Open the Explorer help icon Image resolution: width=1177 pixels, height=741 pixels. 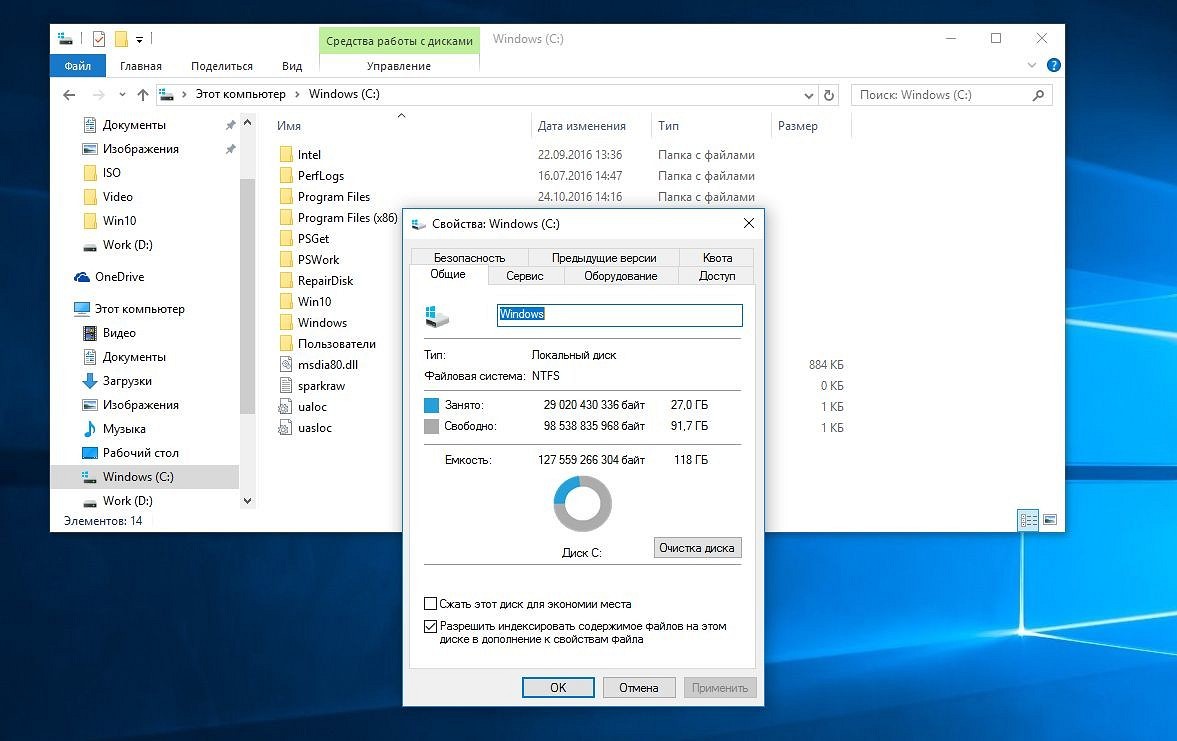1053,65
